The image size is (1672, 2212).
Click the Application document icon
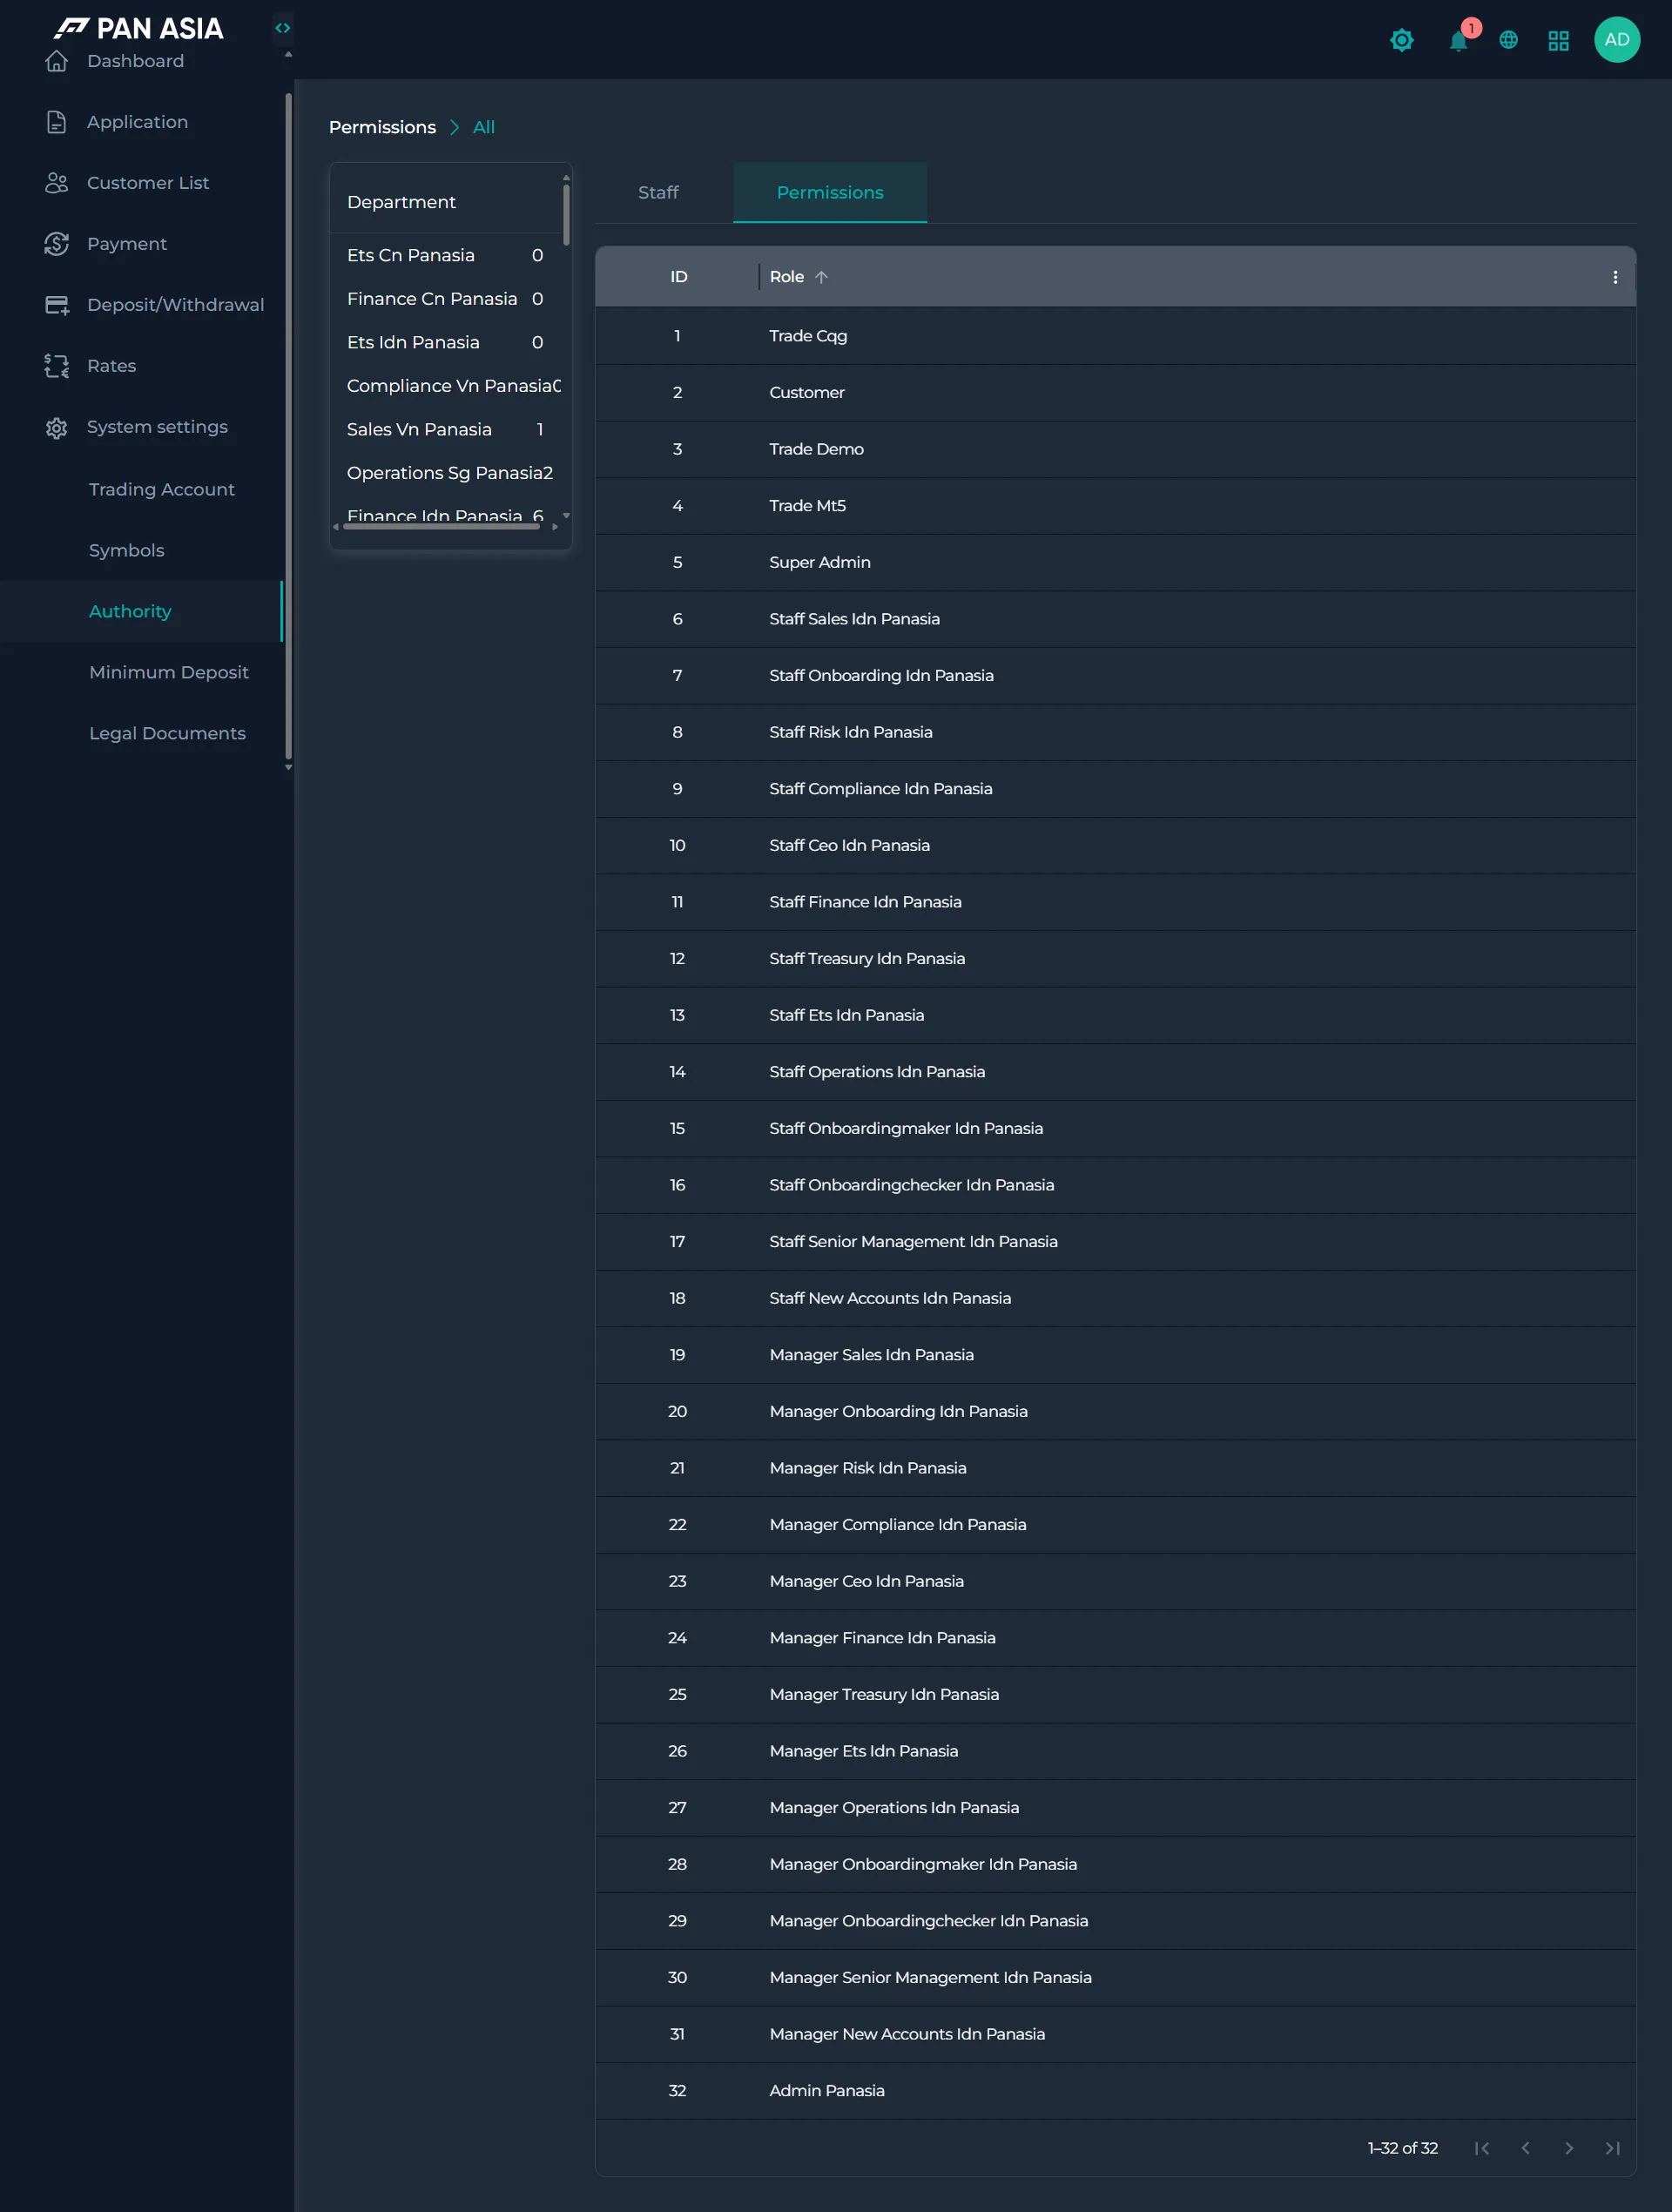[x=57, y=122]
